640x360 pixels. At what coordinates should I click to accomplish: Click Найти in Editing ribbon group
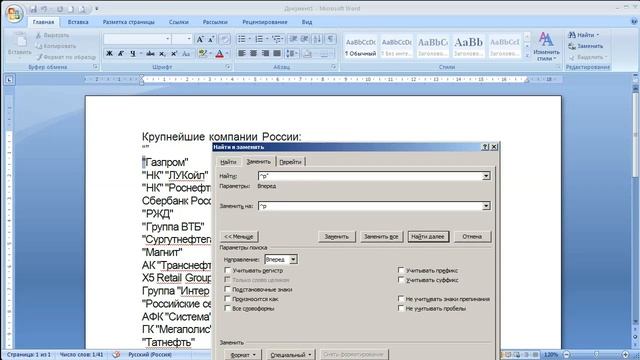[584, 36]
